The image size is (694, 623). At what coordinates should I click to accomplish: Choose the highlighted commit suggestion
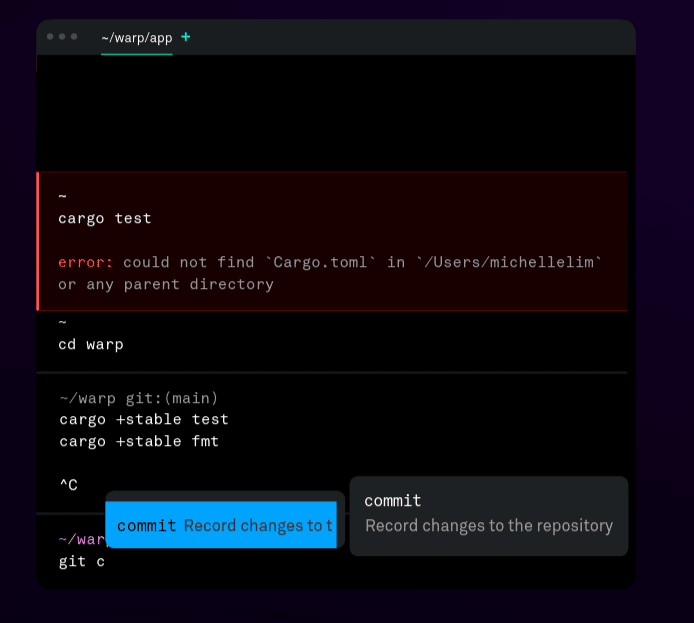221,525
